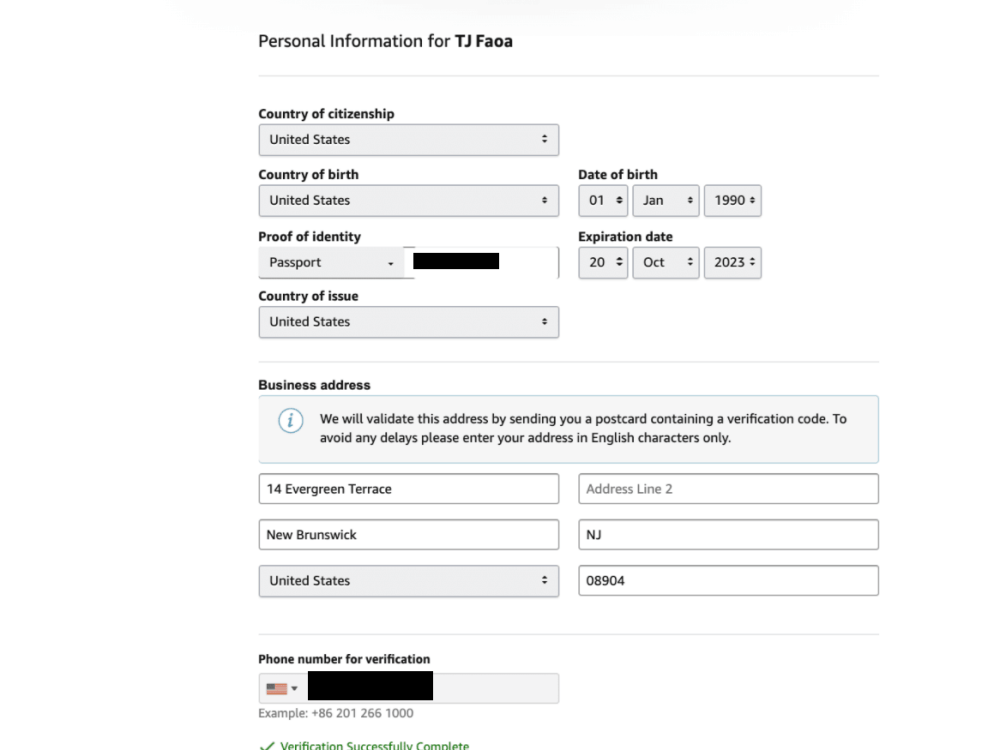Open the business address country dropdown
The width and height of the screenshot is (1000, 750).
(408, 580)
